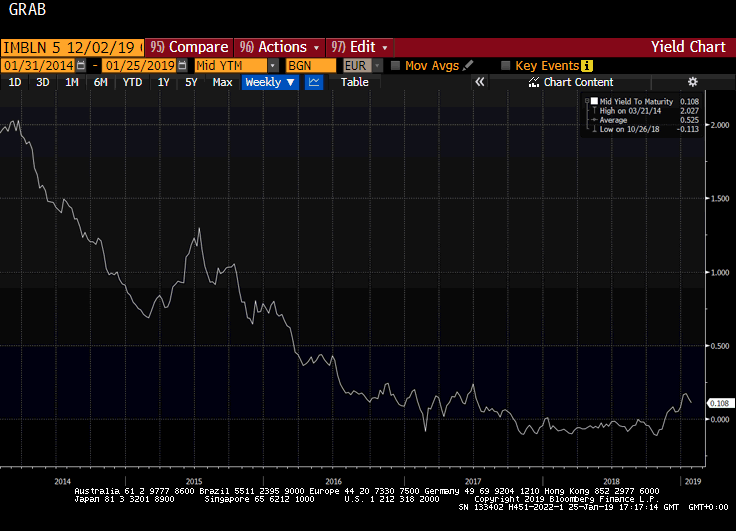Click the 2015 x-axis year label
The width and height of the screenshot is (736, 531).
194,481
